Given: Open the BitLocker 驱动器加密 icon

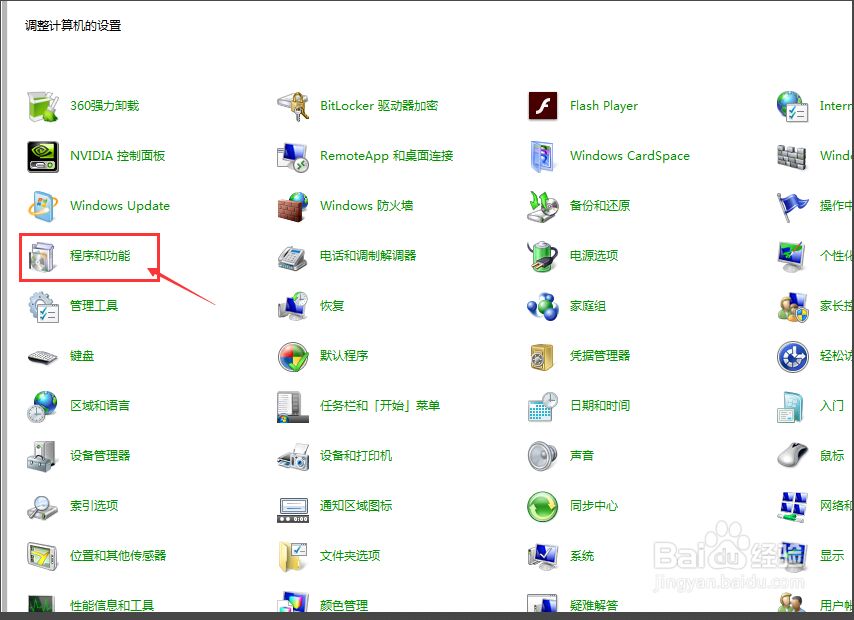Looking at the screenshot, I should coord(292,106).
